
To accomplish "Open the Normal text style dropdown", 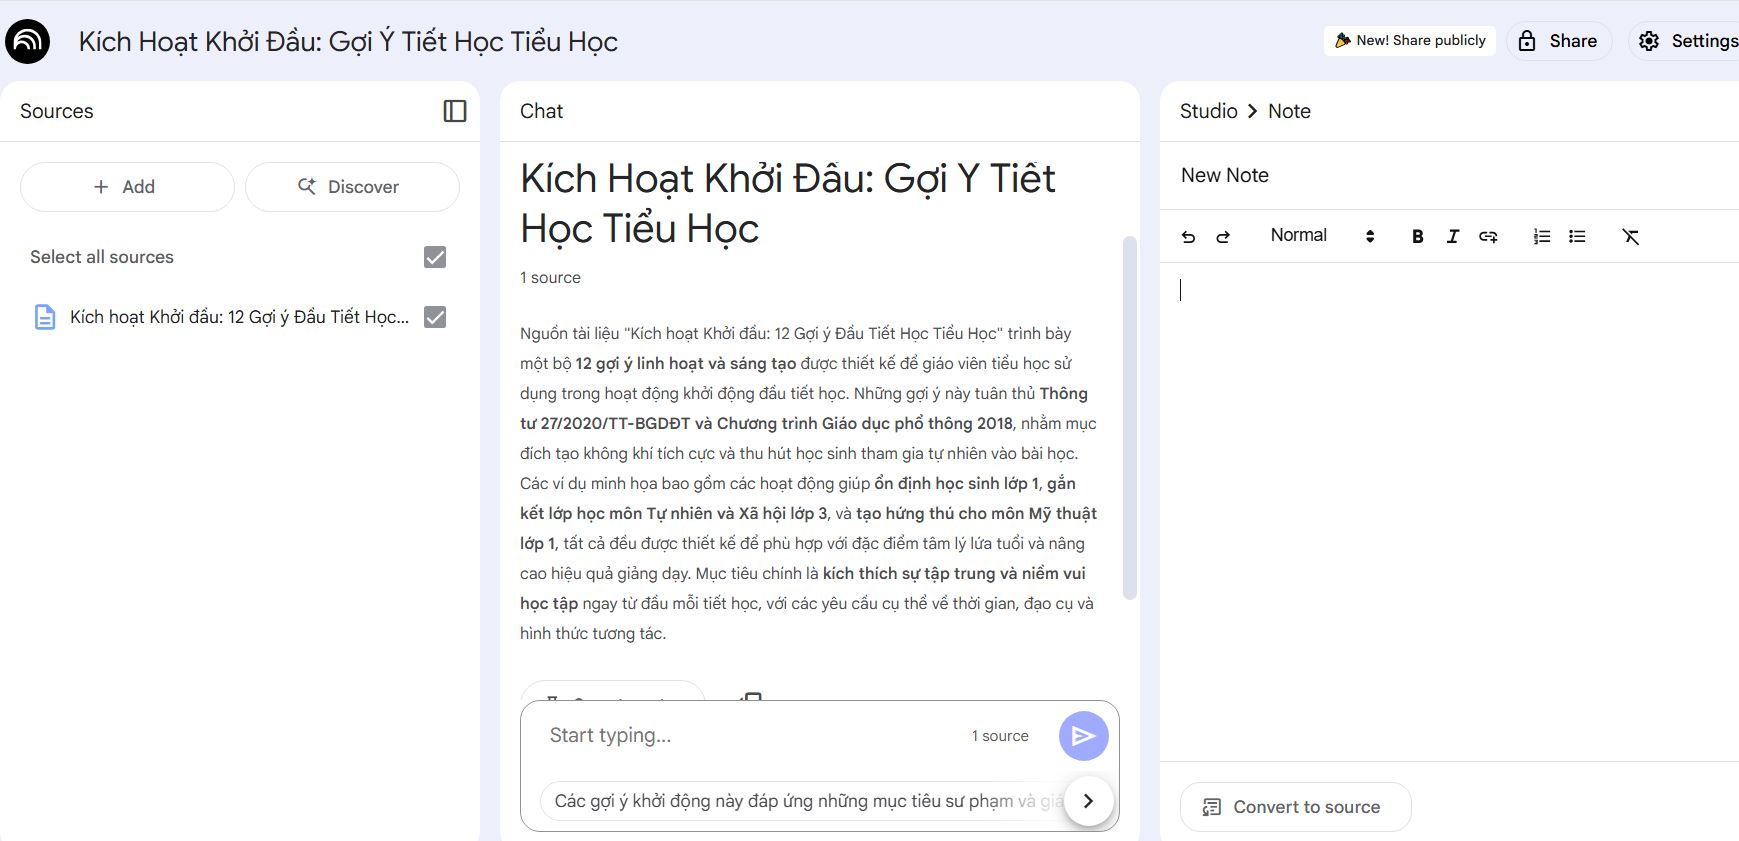I will point(1322,236).
